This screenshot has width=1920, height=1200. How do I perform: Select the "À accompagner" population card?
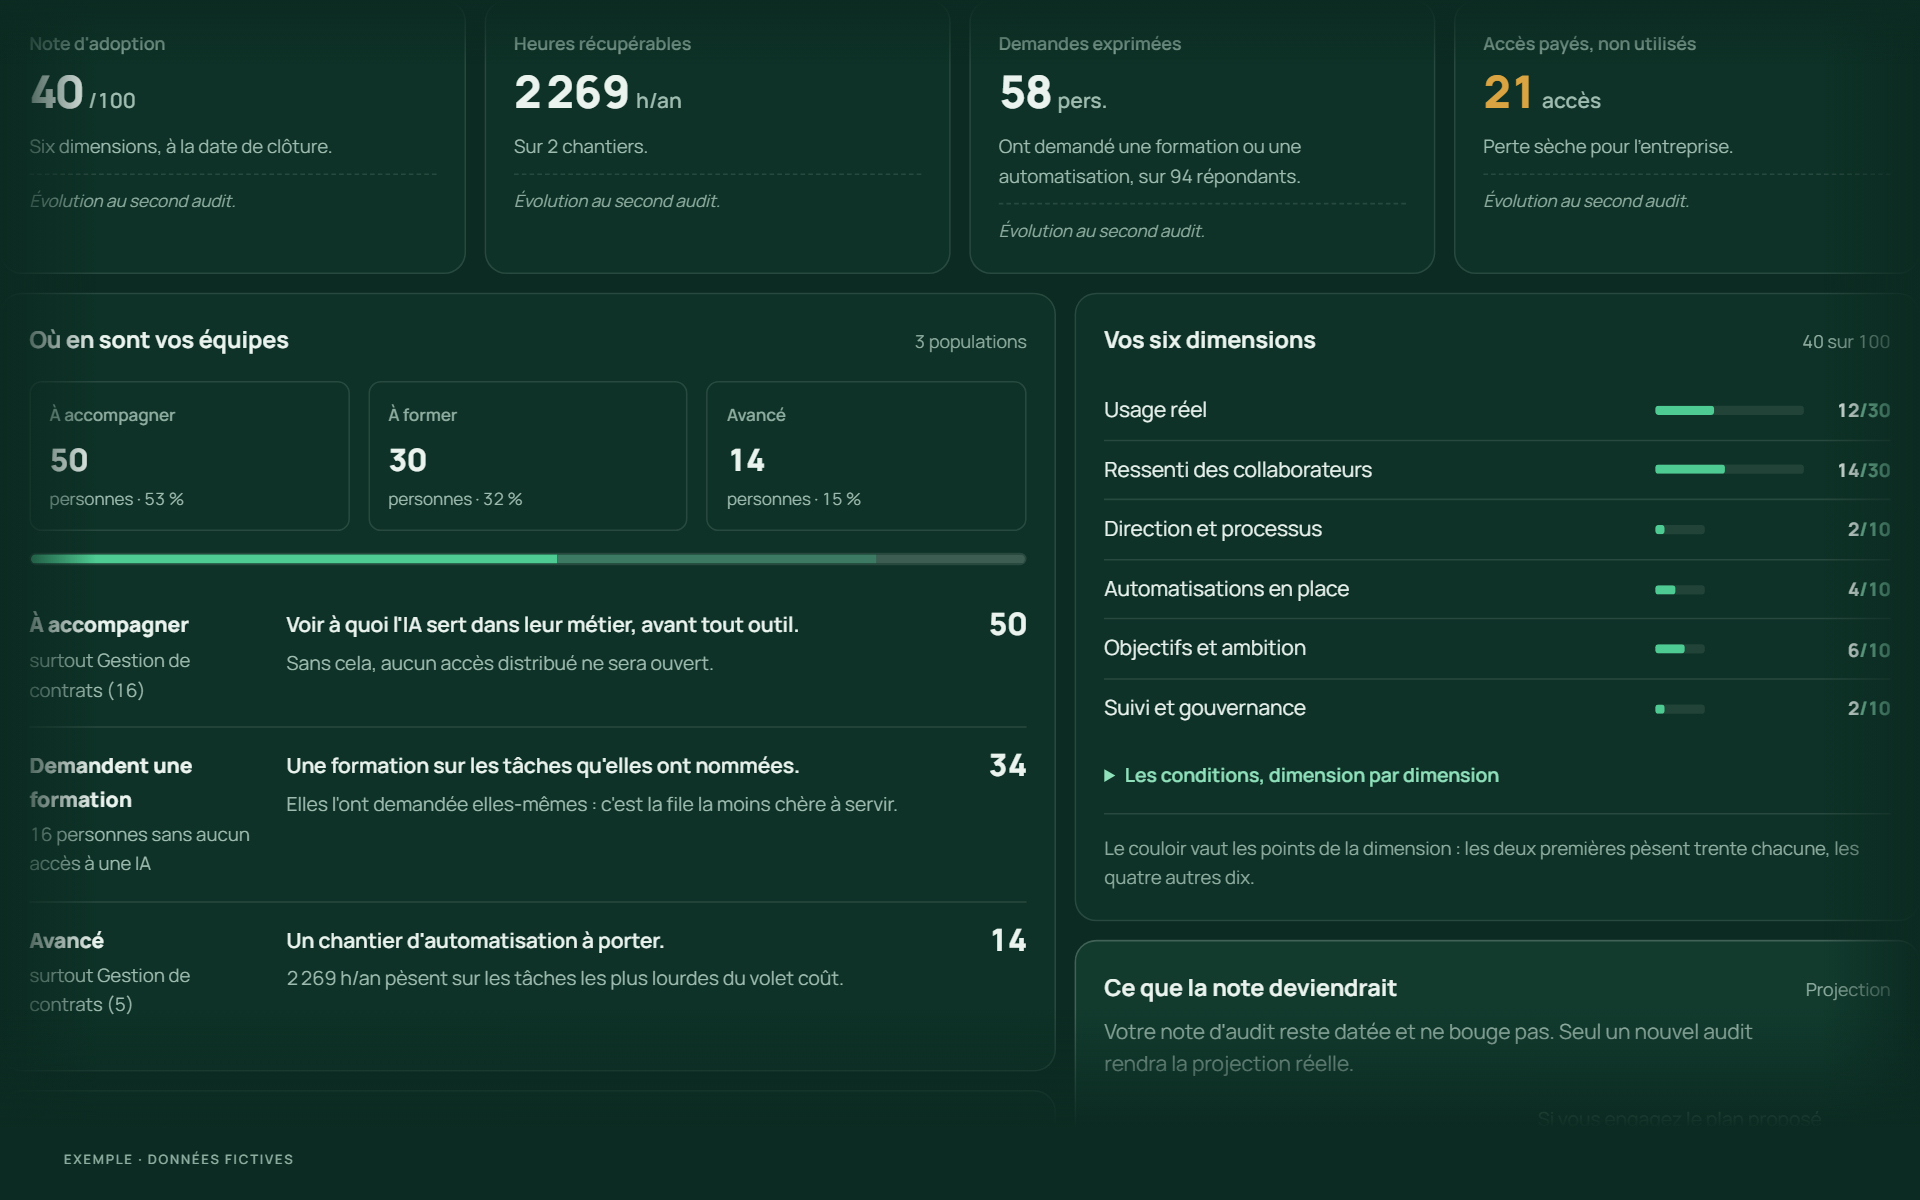pos(189,456)
